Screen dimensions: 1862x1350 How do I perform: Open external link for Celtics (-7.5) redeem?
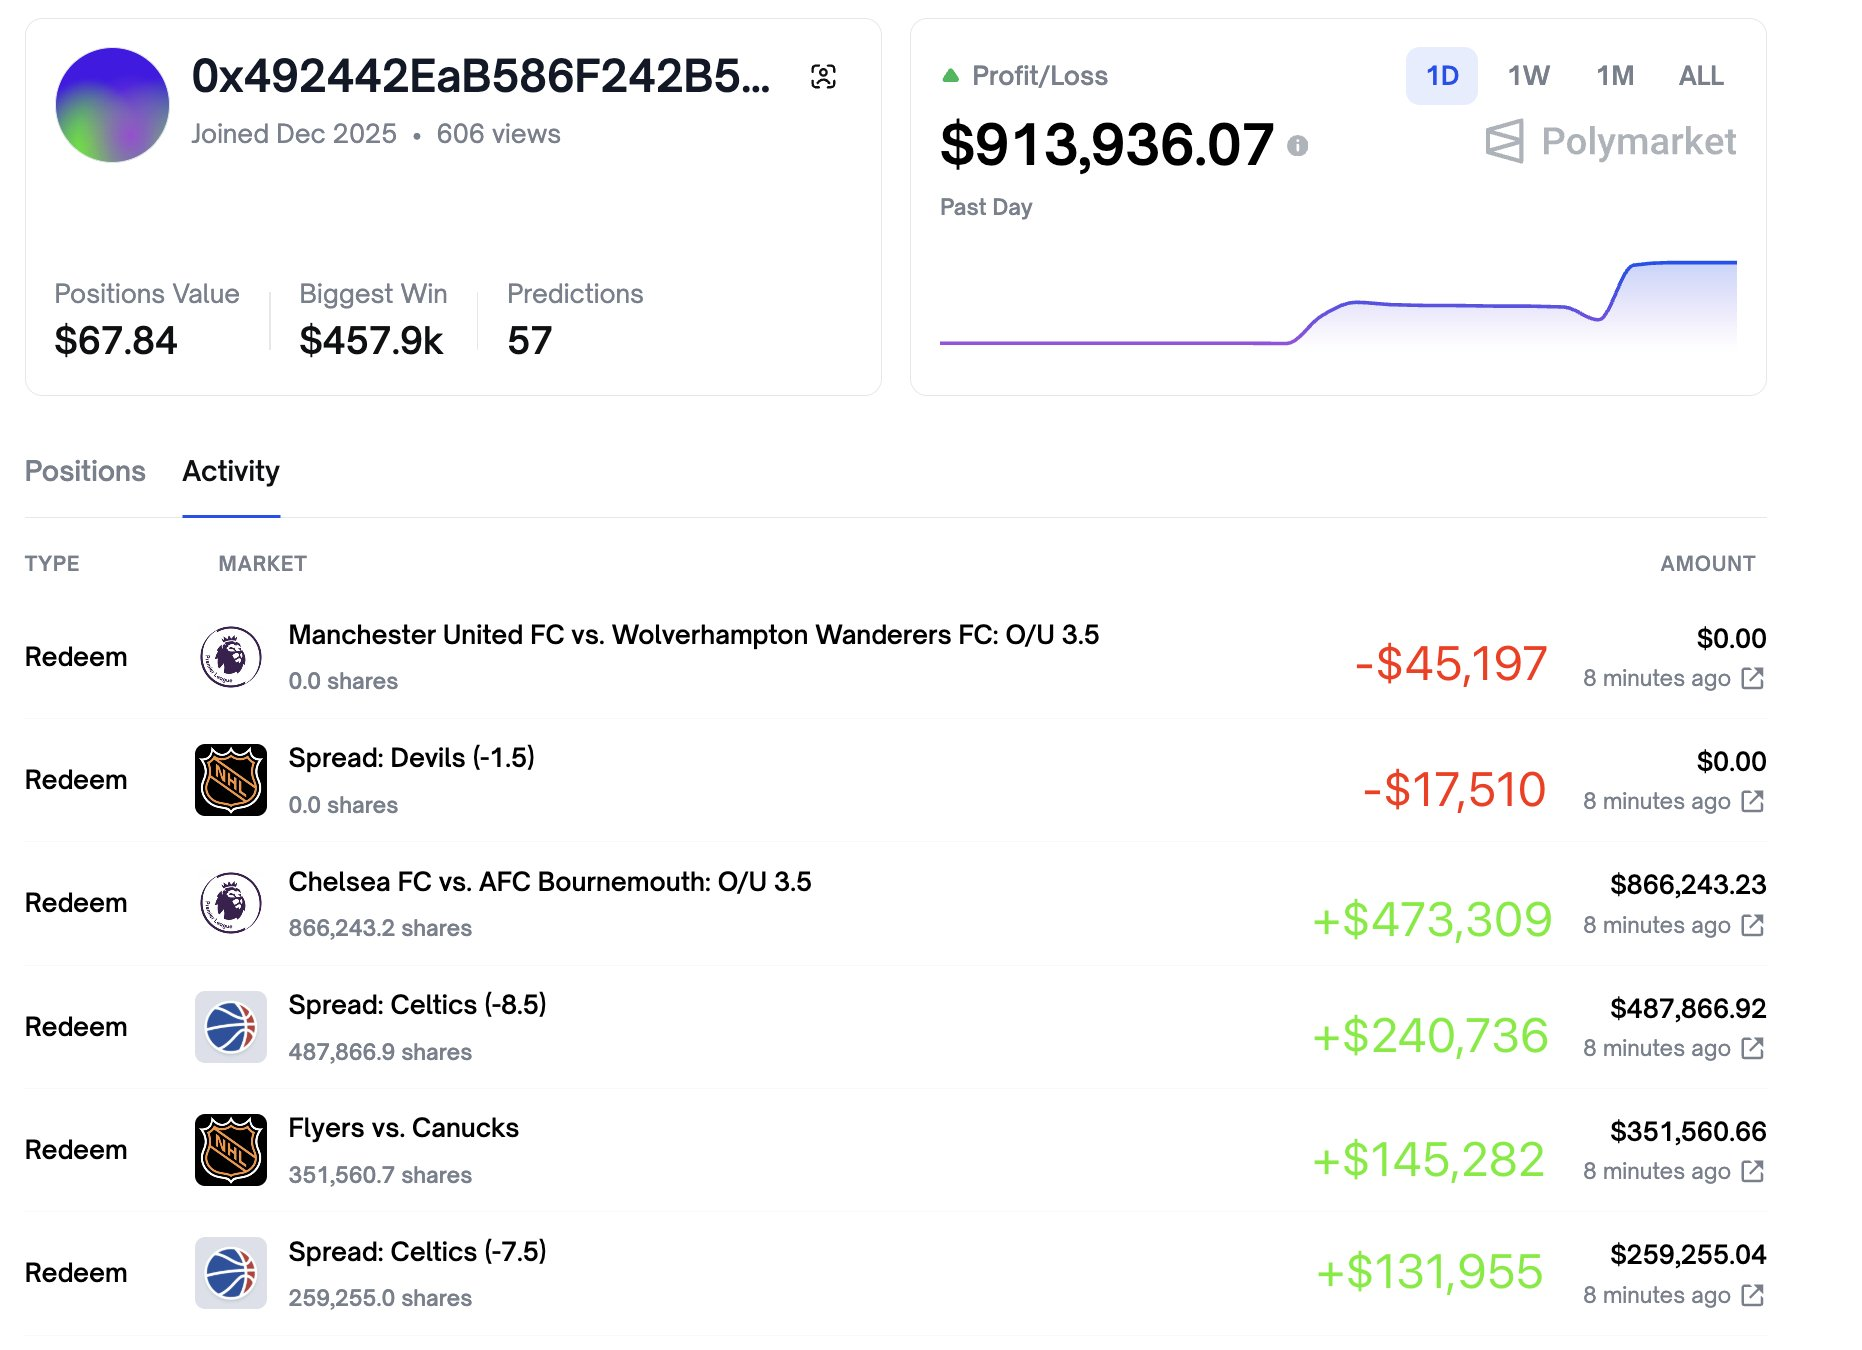pos(1752,1295)
